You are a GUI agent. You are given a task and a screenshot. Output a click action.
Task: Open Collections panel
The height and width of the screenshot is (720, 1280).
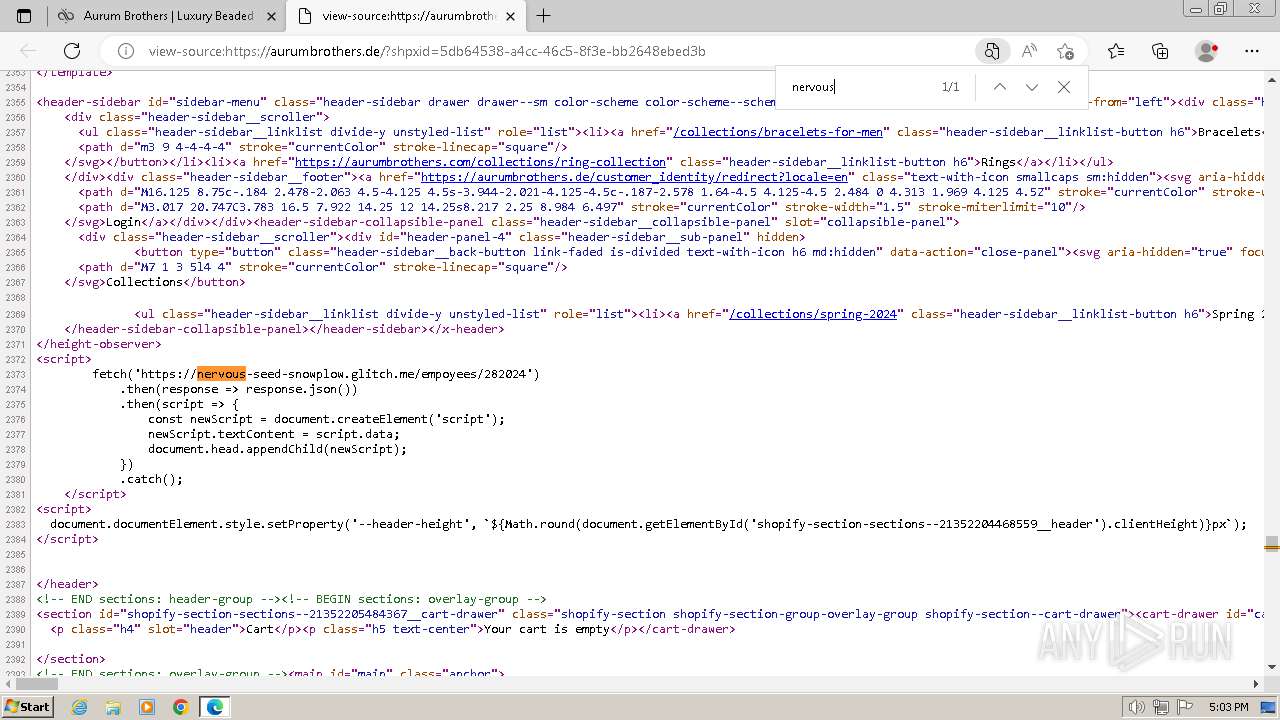[x=1160, y=51]
